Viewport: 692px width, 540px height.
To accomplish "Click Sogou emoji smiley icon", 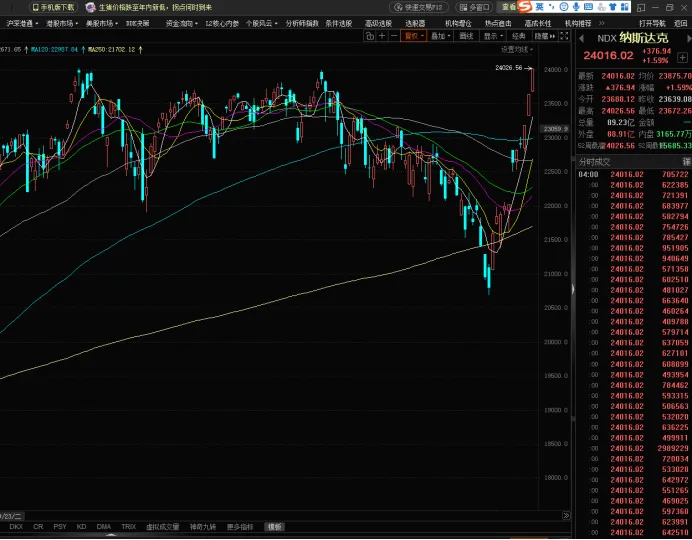I will pos(564,7).
